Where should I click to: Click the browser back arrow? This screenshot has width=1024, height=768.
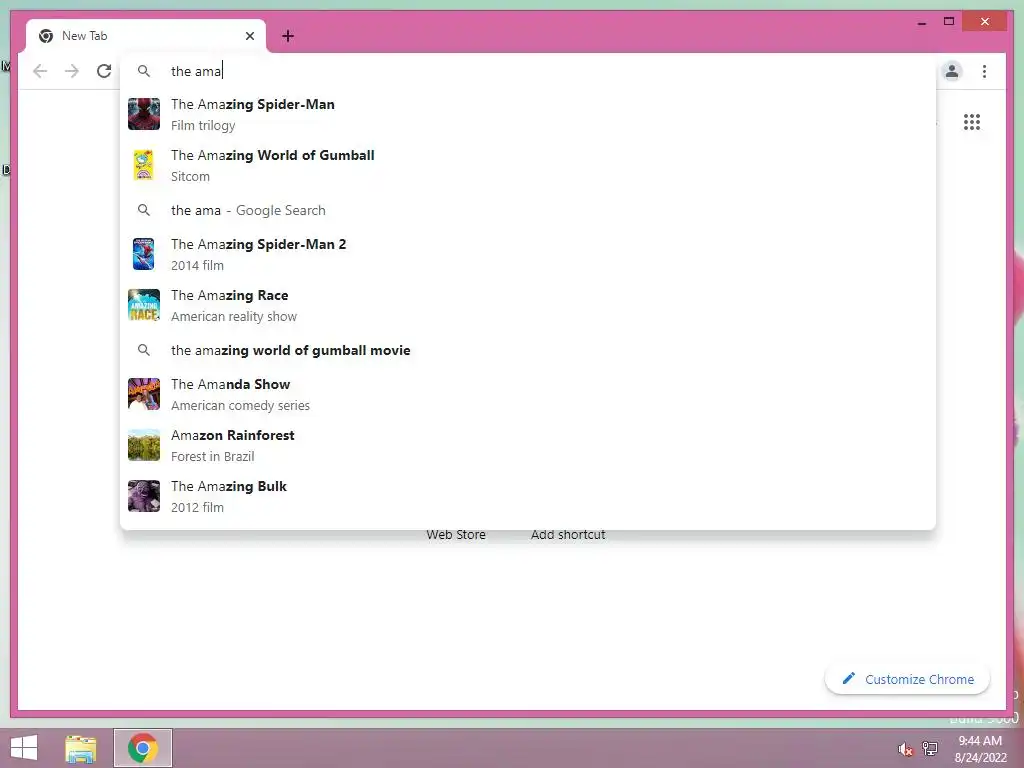pos(40,71)
